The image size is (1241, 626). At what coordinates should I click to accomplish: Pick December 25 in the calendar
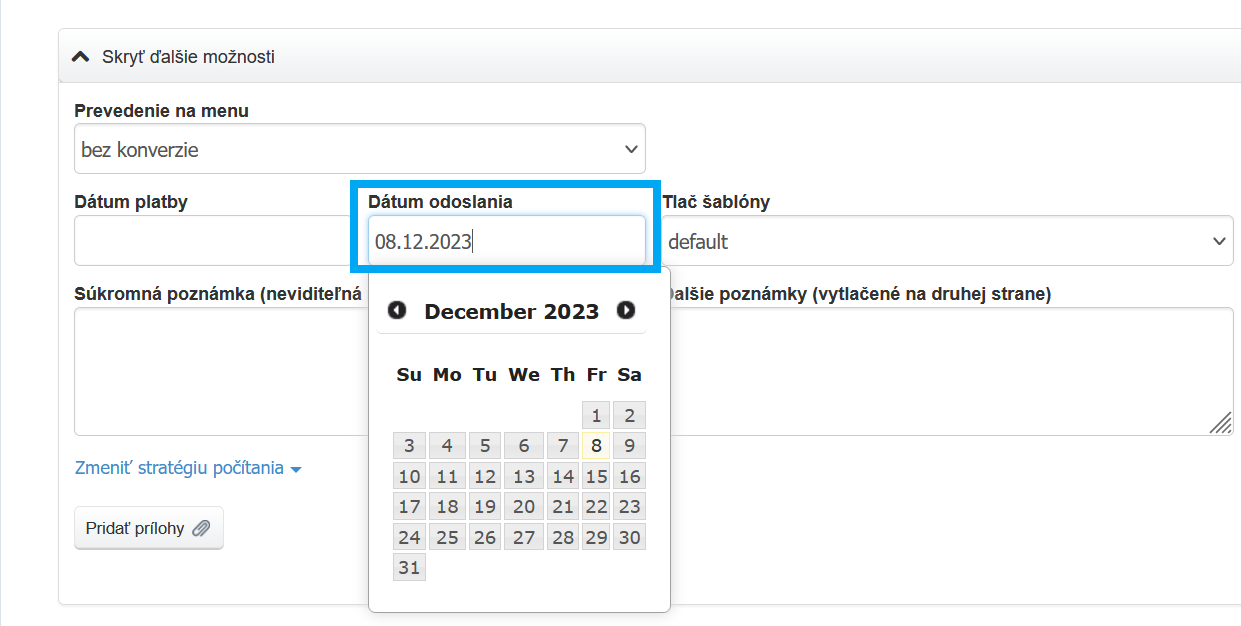click(447, 537)
